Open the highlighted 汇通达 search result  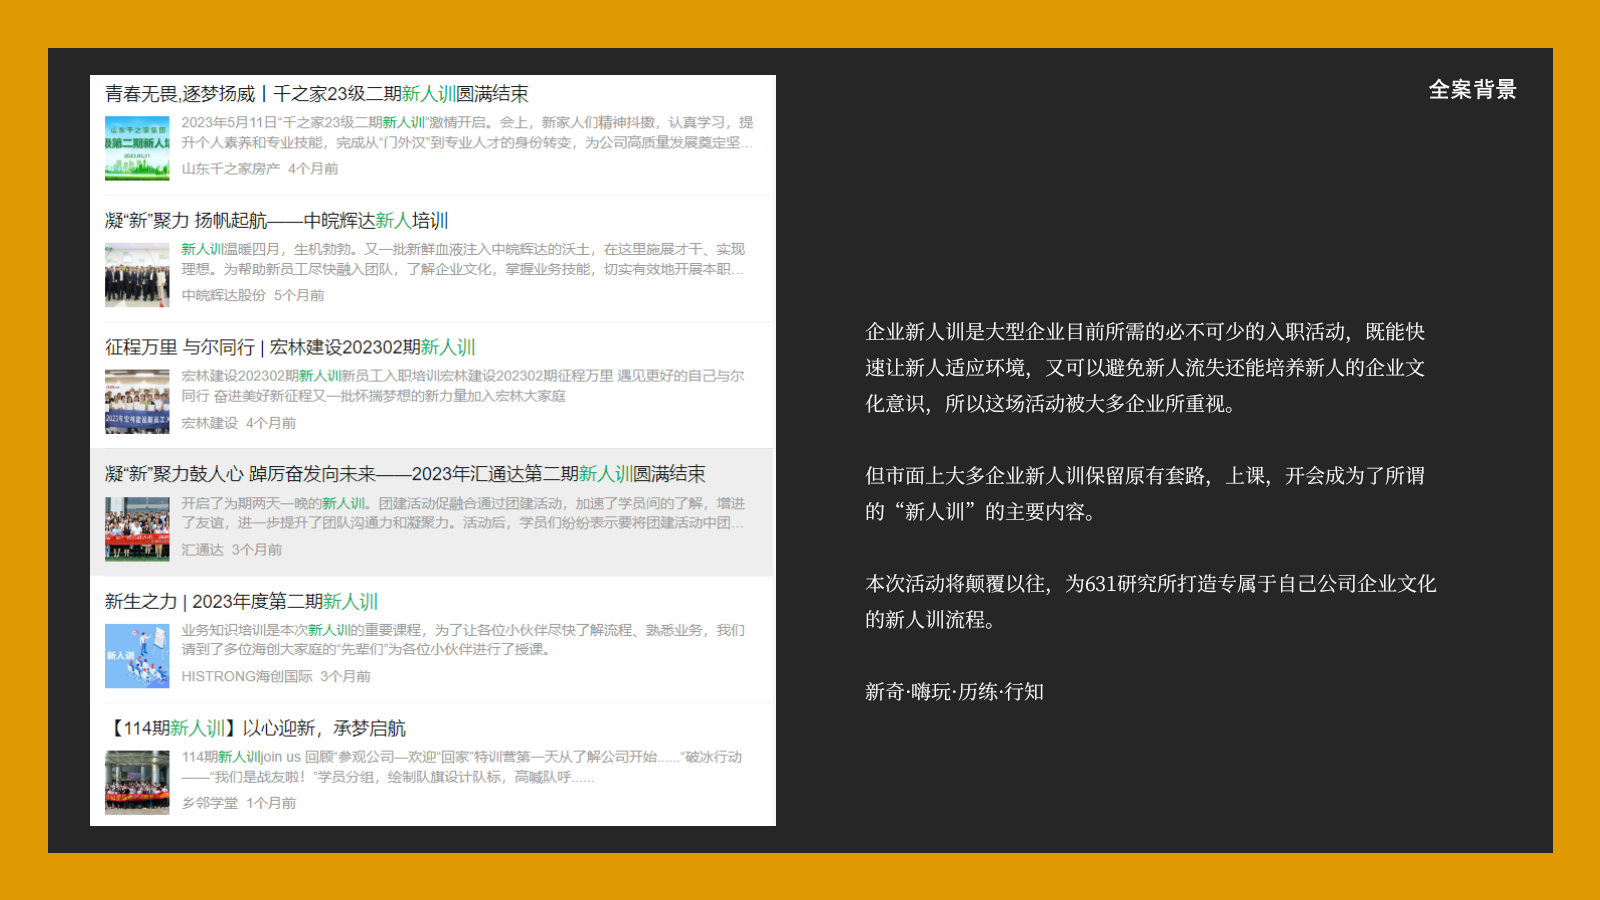405,475
